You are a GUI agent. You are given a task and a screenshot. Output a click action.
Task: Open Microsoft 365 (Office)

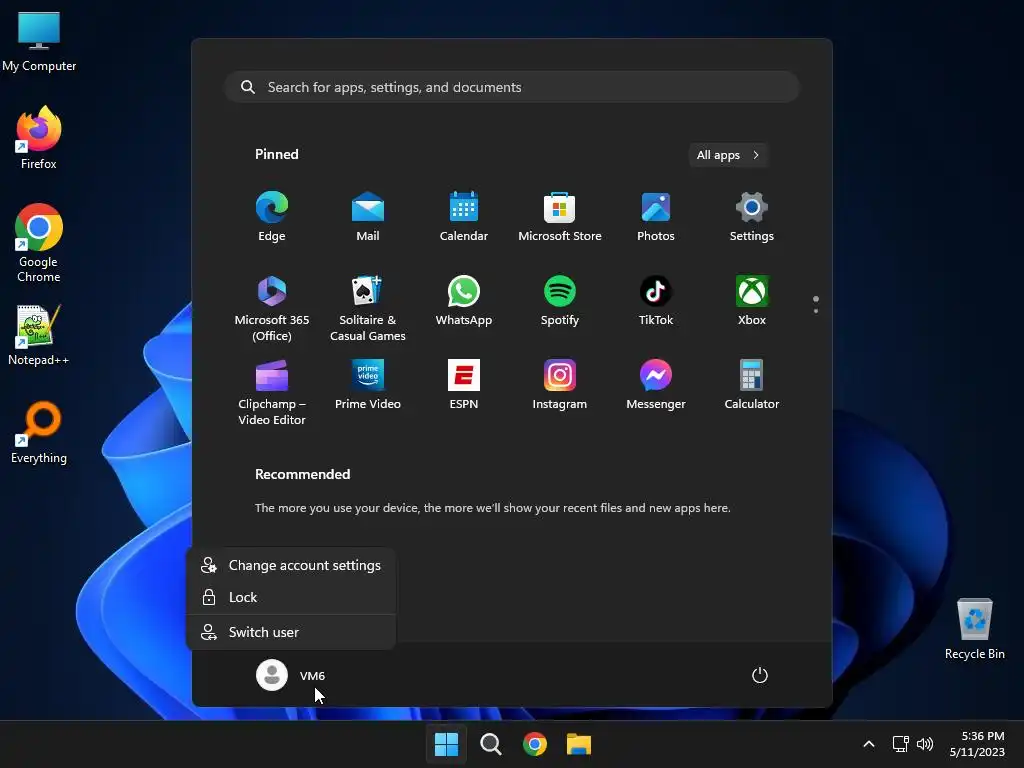click(x=272, y=309)
